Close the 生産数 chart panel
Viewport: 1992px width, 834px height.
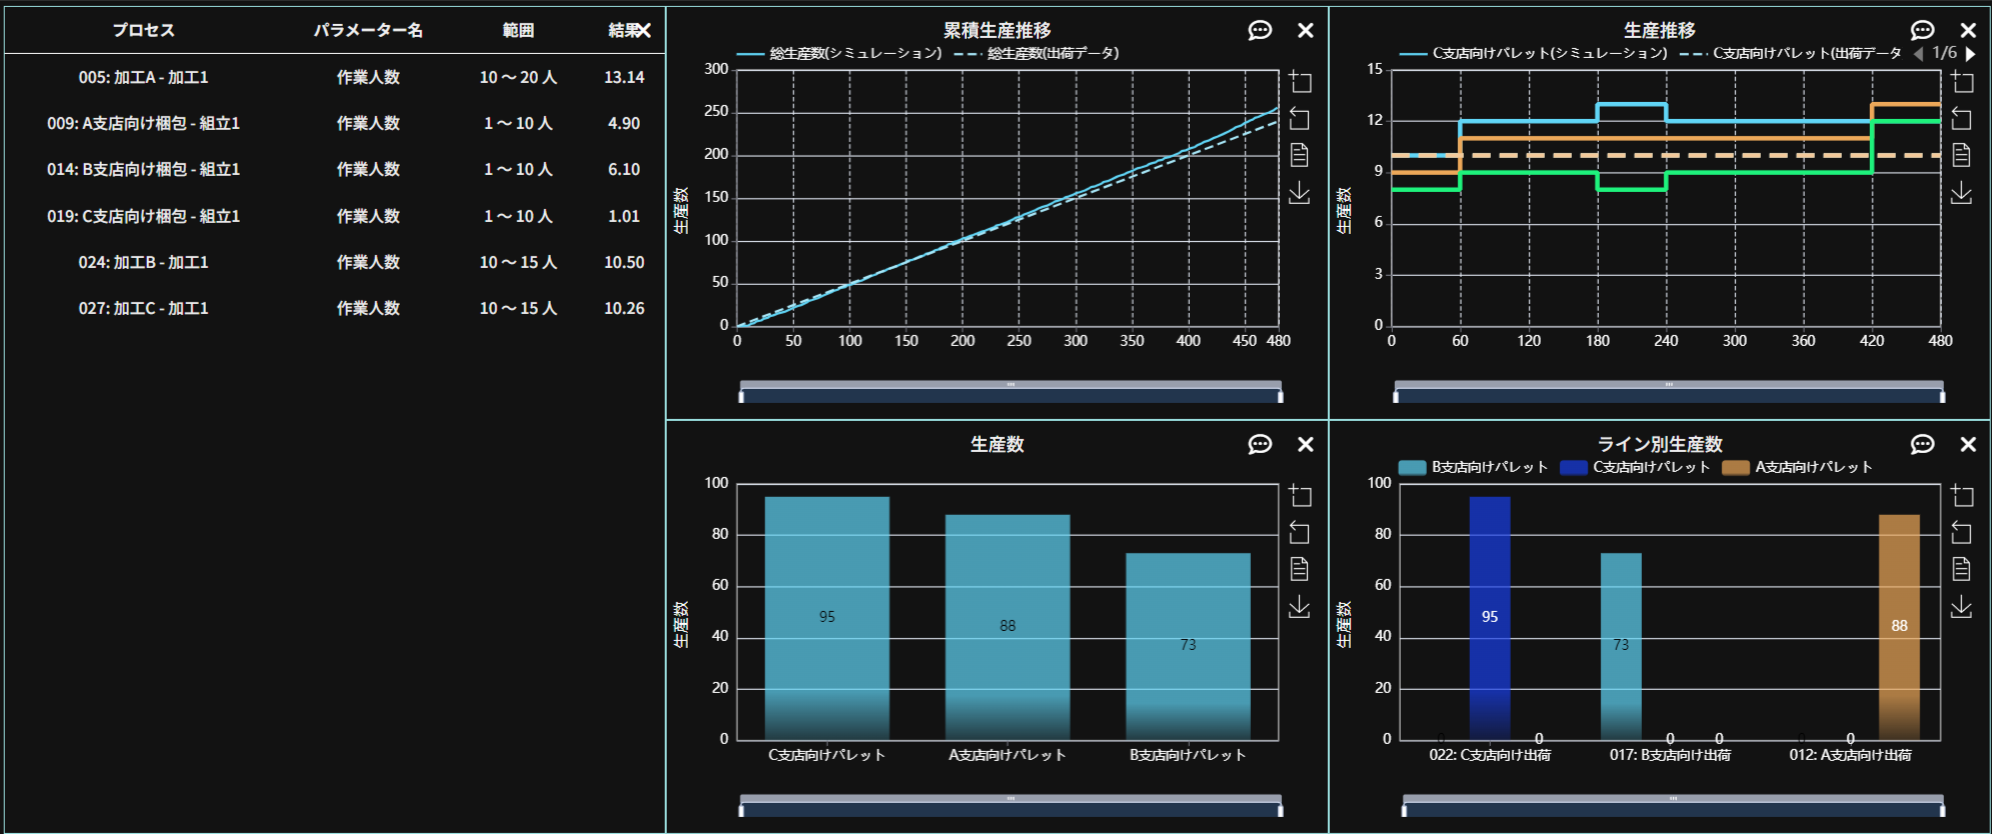(x=1305, y=445)
